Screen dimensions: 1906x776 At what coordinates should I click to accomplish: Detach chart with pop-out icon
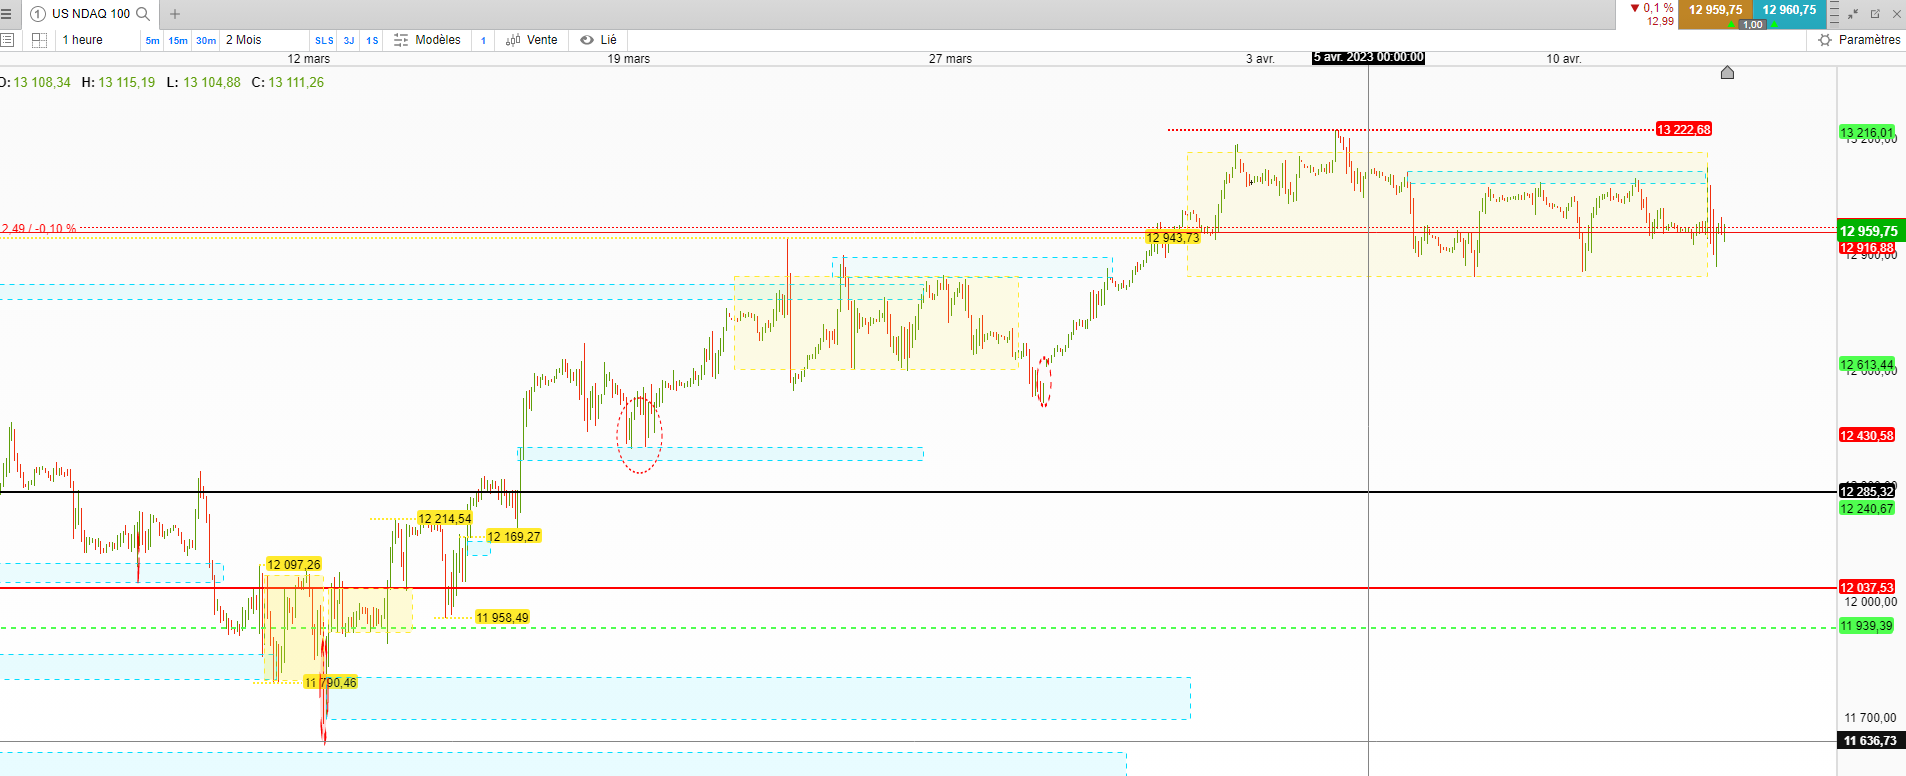point(1875,14)
